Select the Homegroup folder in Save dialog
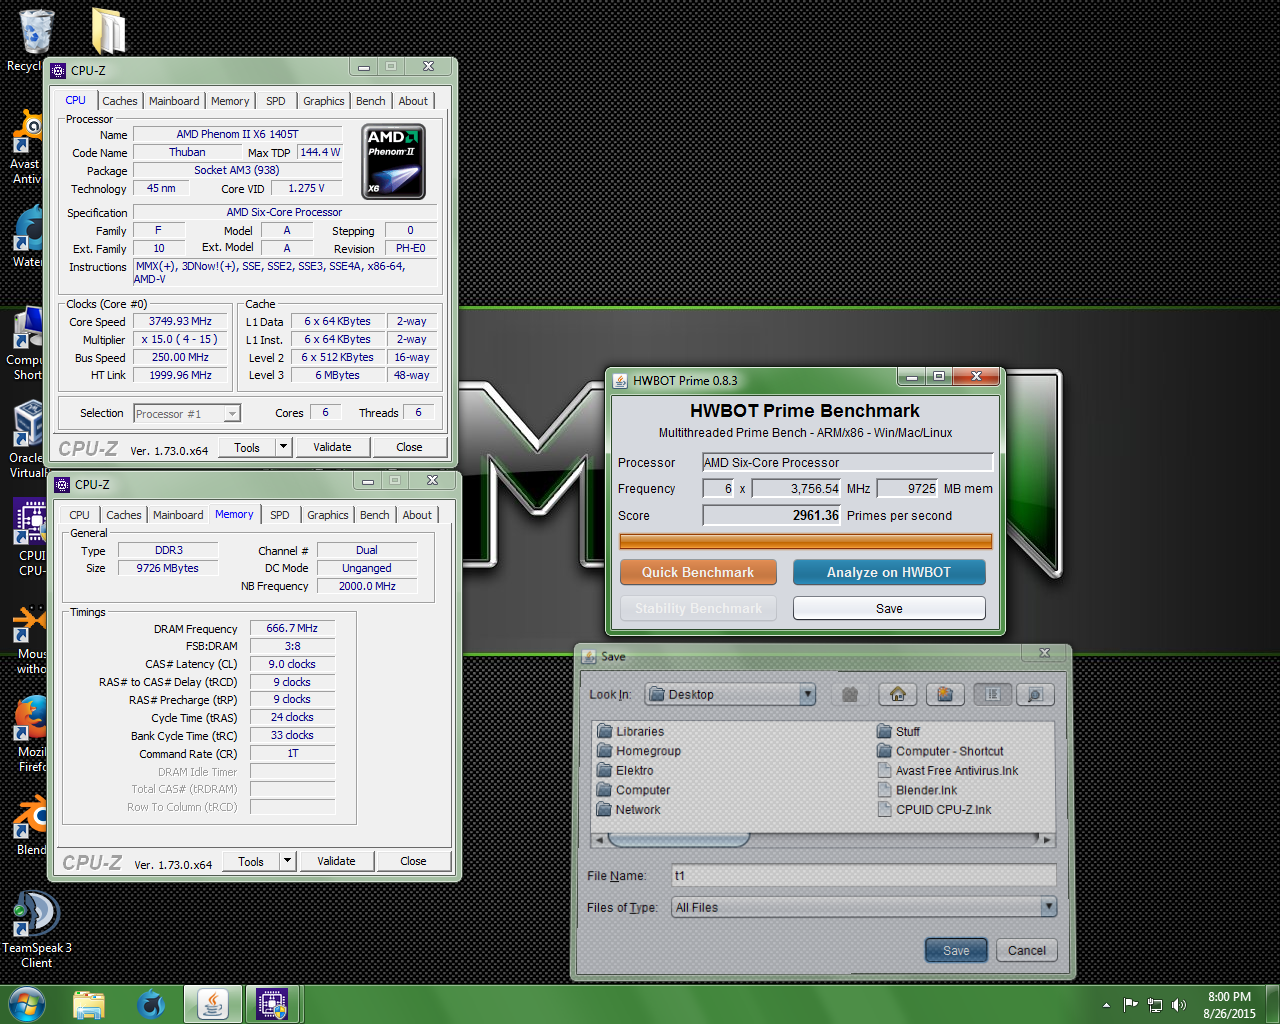This screenshot has width=1280, height=1024. coord(639,751)
